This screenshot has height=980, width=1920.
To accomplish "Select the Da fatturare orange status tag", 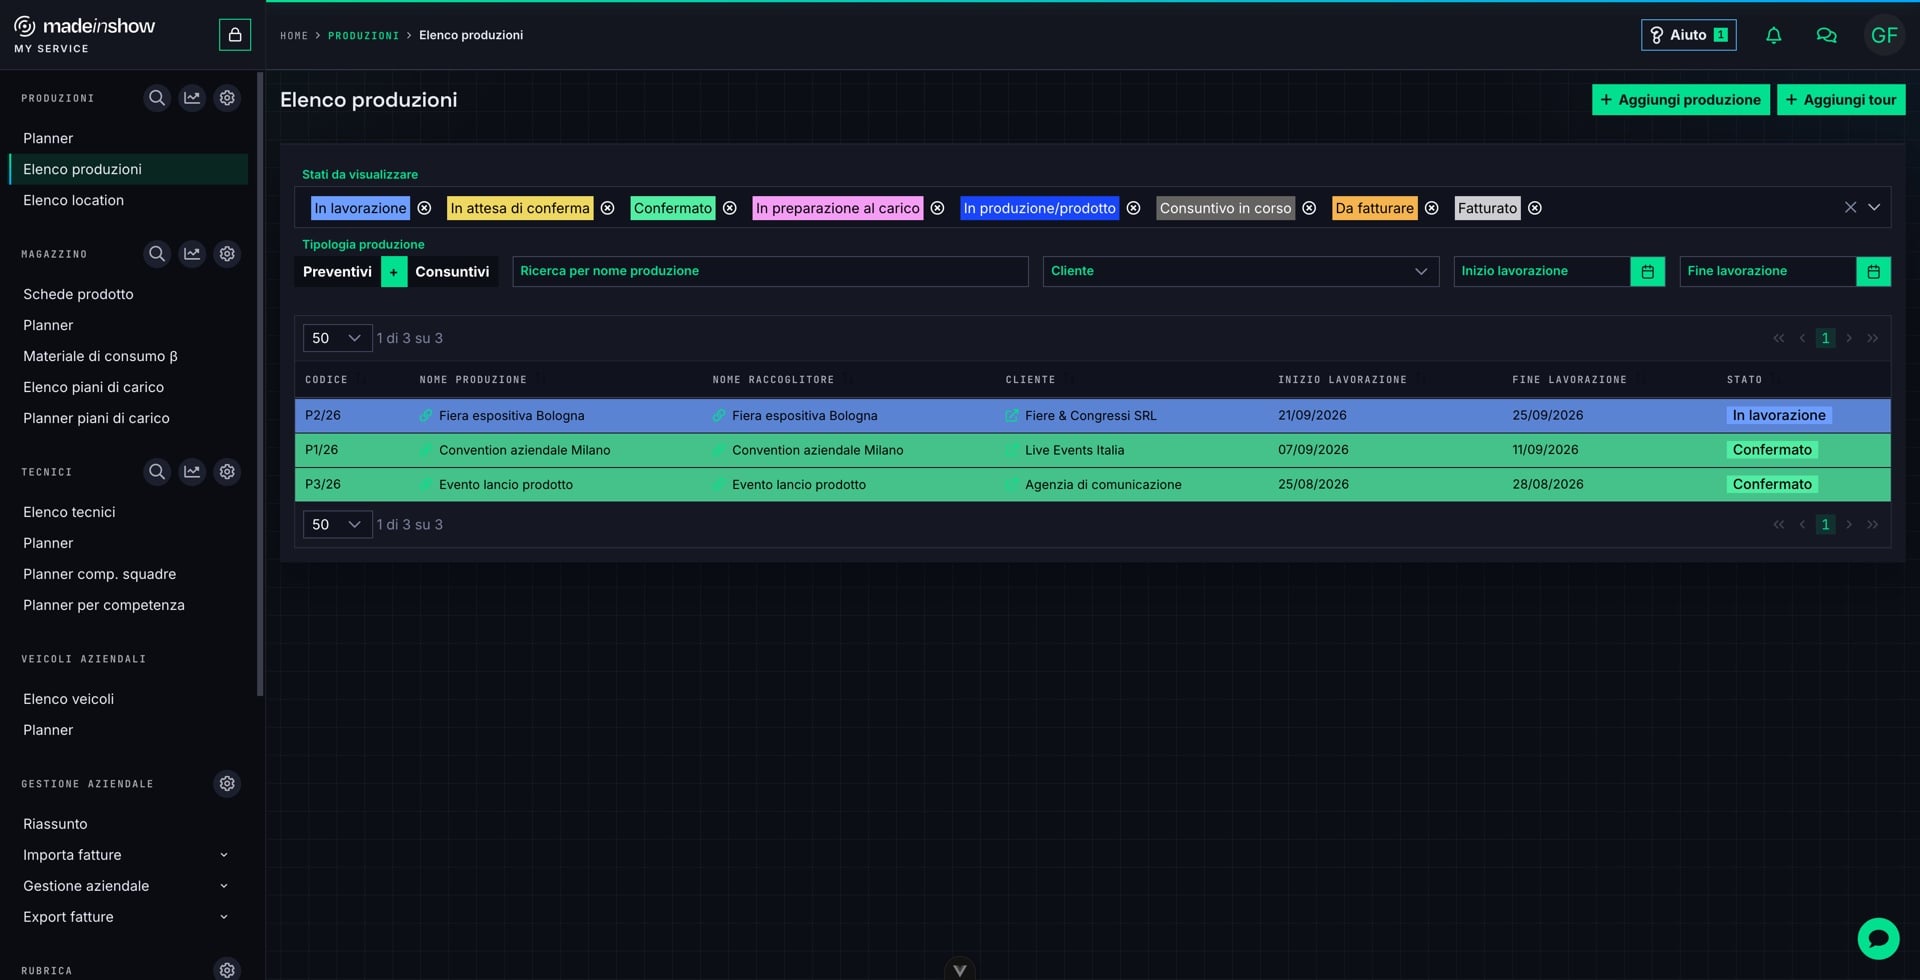I will pos(1374,208).
